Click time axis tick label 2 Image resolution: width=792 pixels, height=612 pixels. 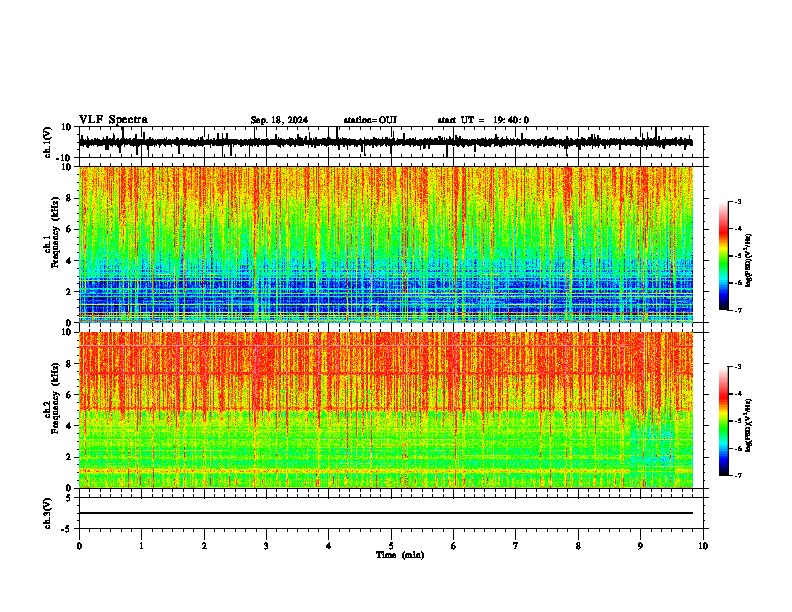[x=204, y=546]
